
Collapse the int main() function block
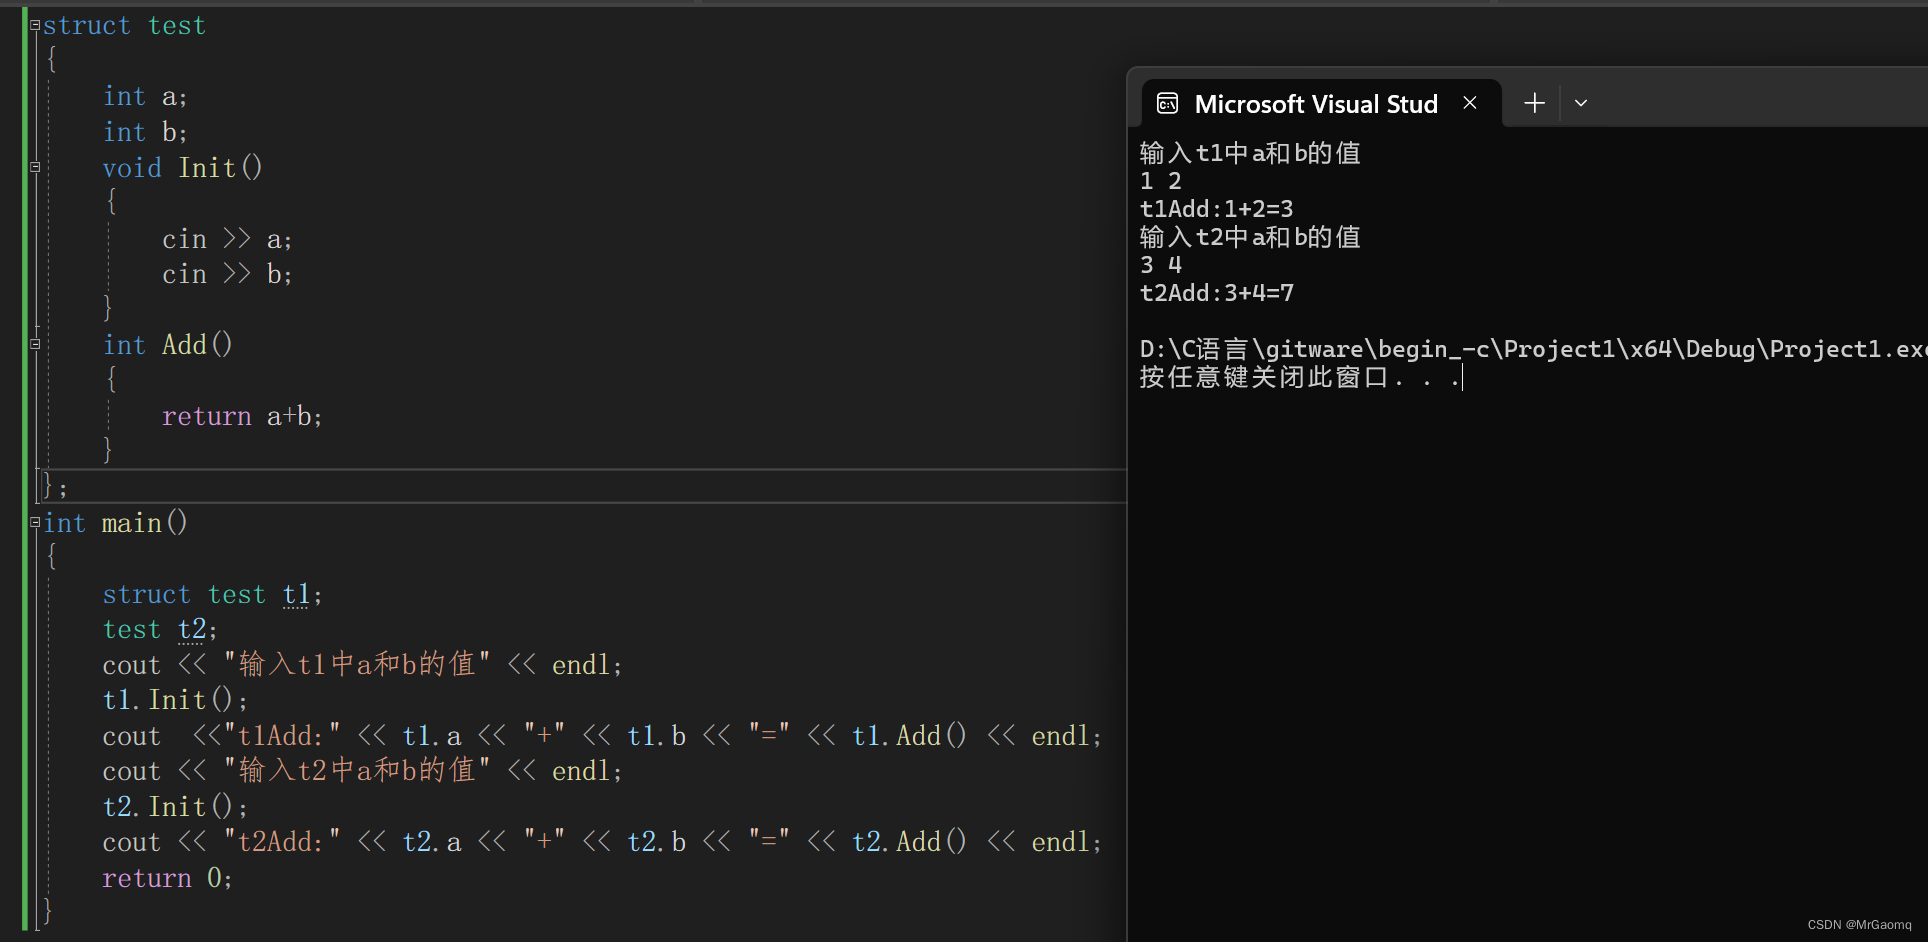[x=35, y=522]
